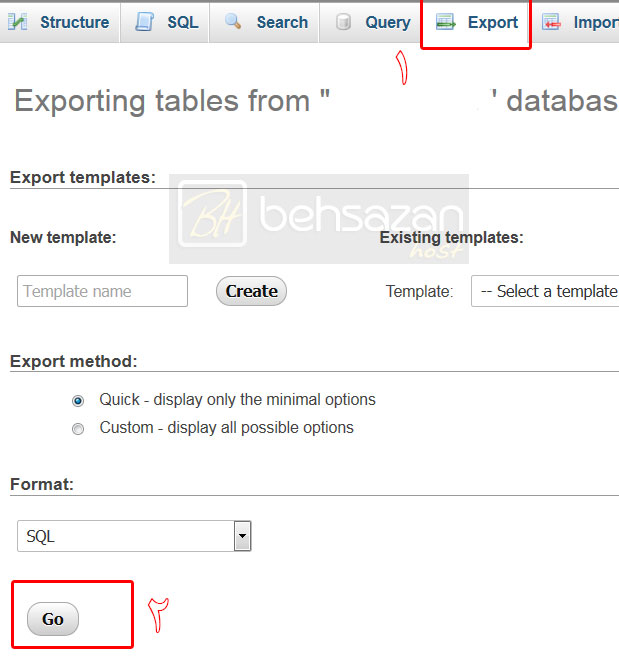Open the SQL tab

pos(165,22)
